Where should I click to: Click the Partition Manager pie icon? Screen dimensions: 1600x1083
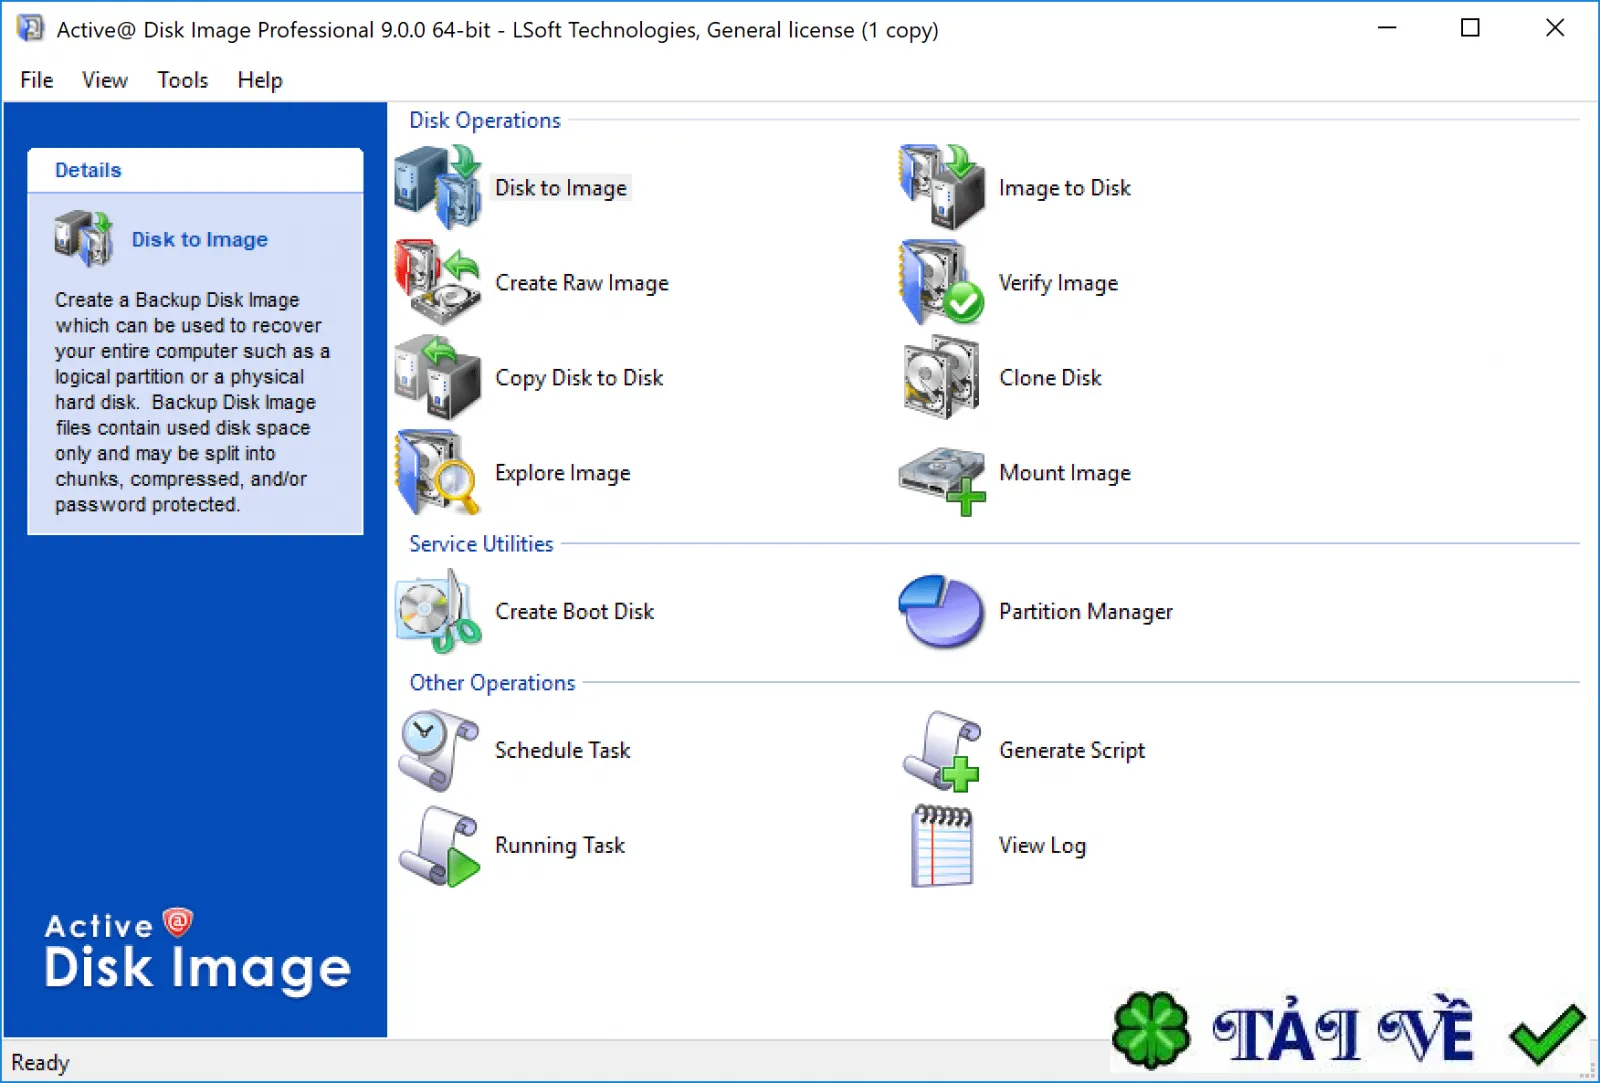click(942, 611)
